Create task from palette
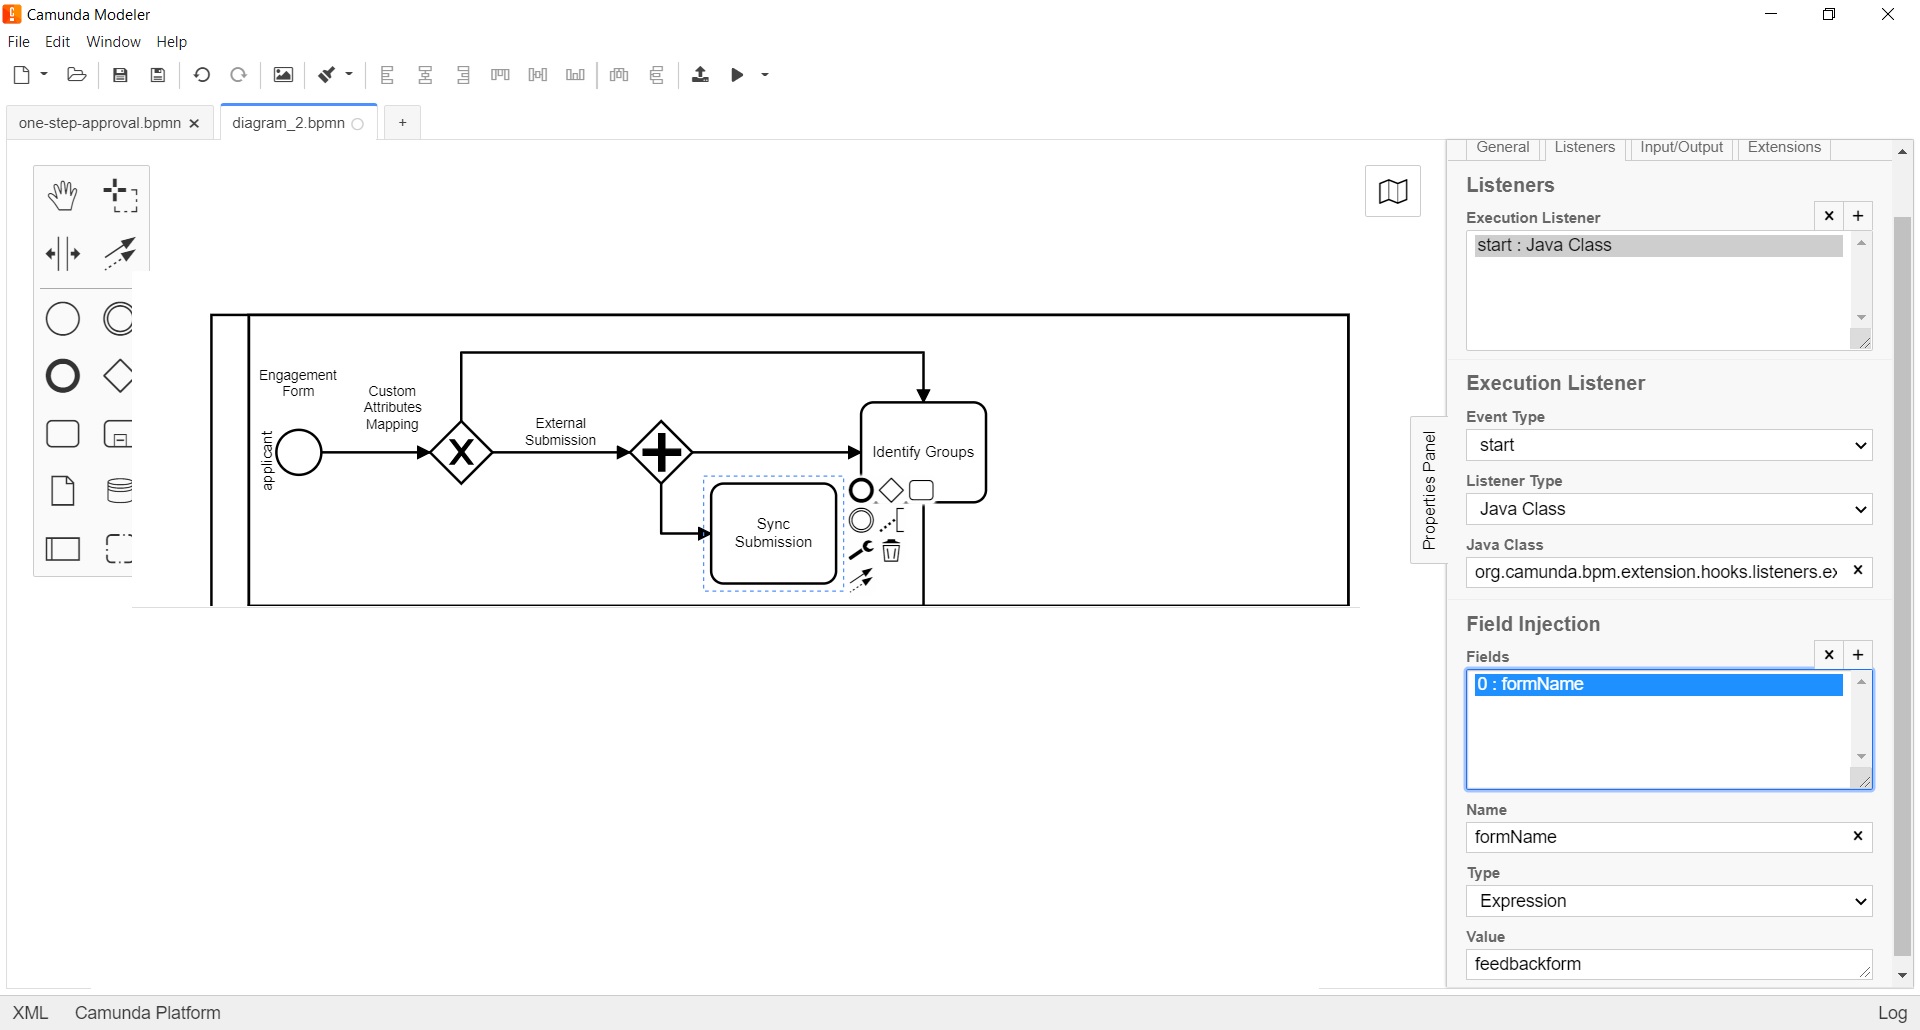The height and width of the screenshot is (1030, 1920). pyautogui.click(x=63, y=434)
